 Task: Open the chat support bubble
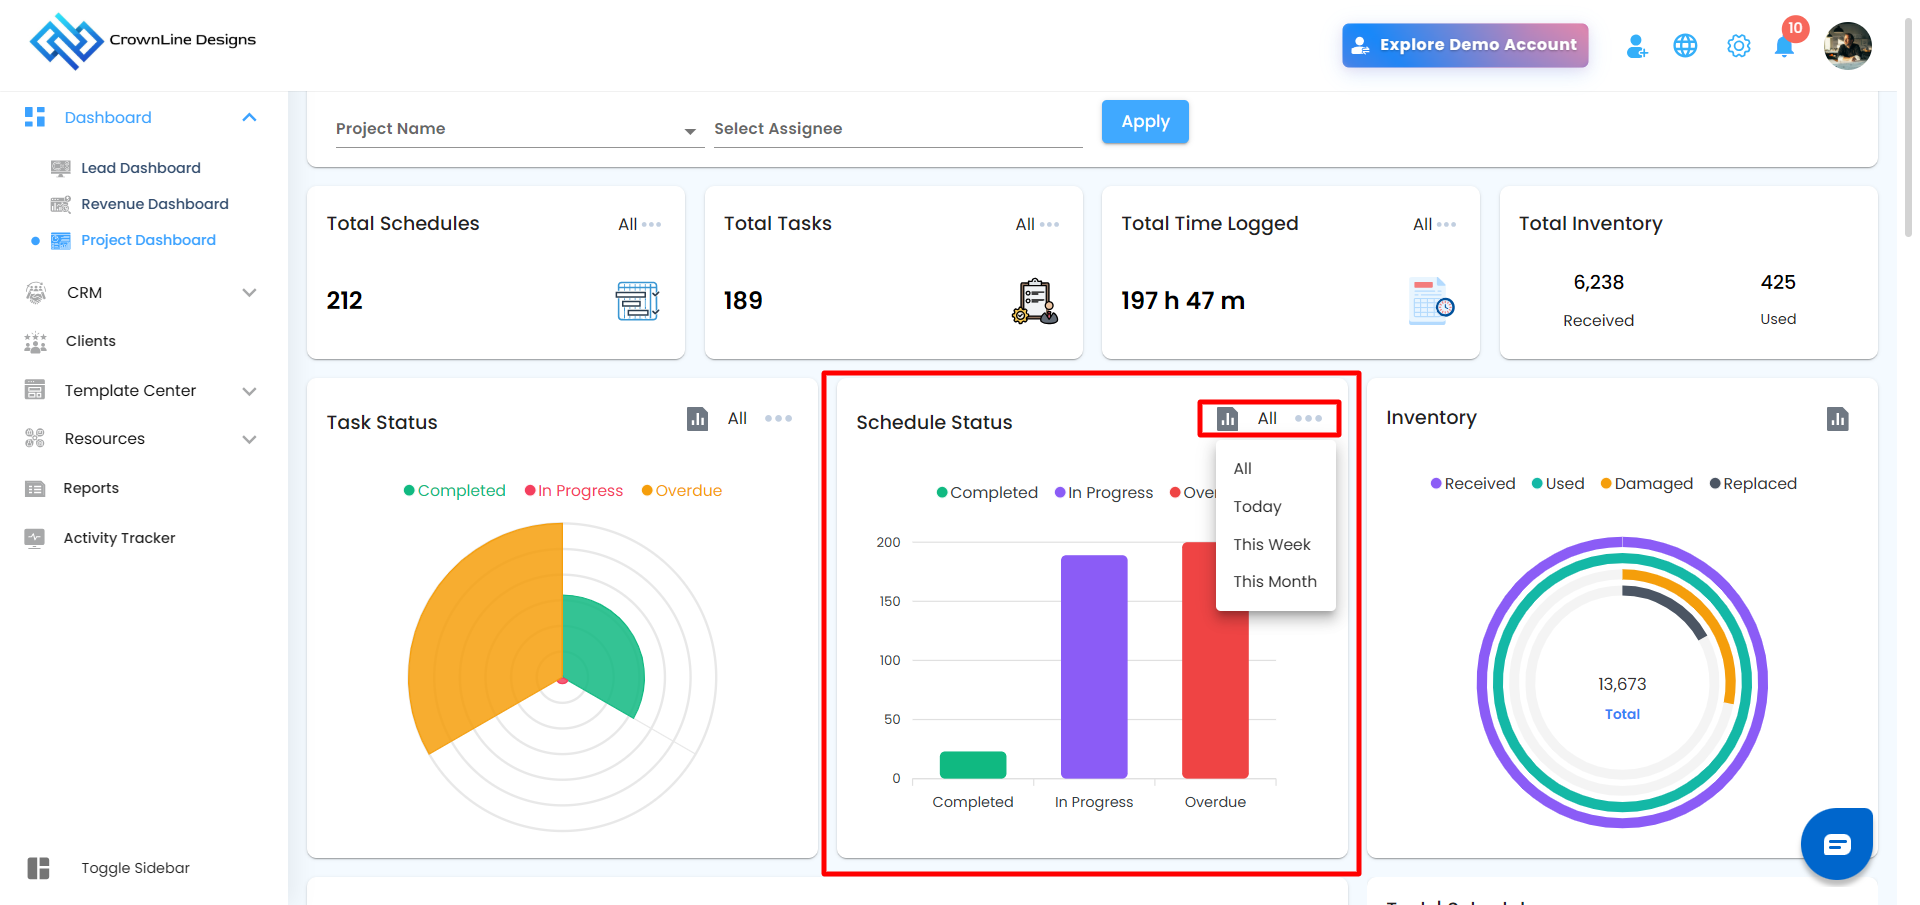click(x=1836, y=844)
